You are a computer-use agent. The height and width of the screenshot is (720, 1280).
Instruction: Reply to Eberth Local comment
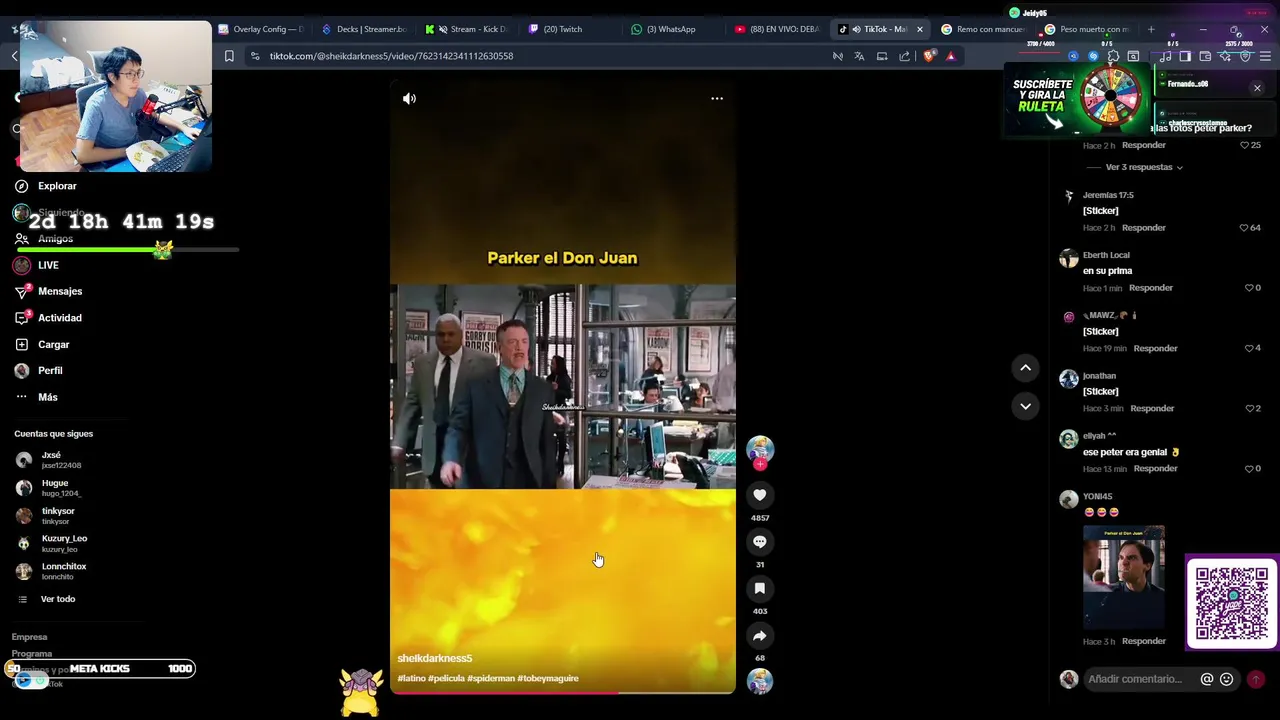point(1151,288)
